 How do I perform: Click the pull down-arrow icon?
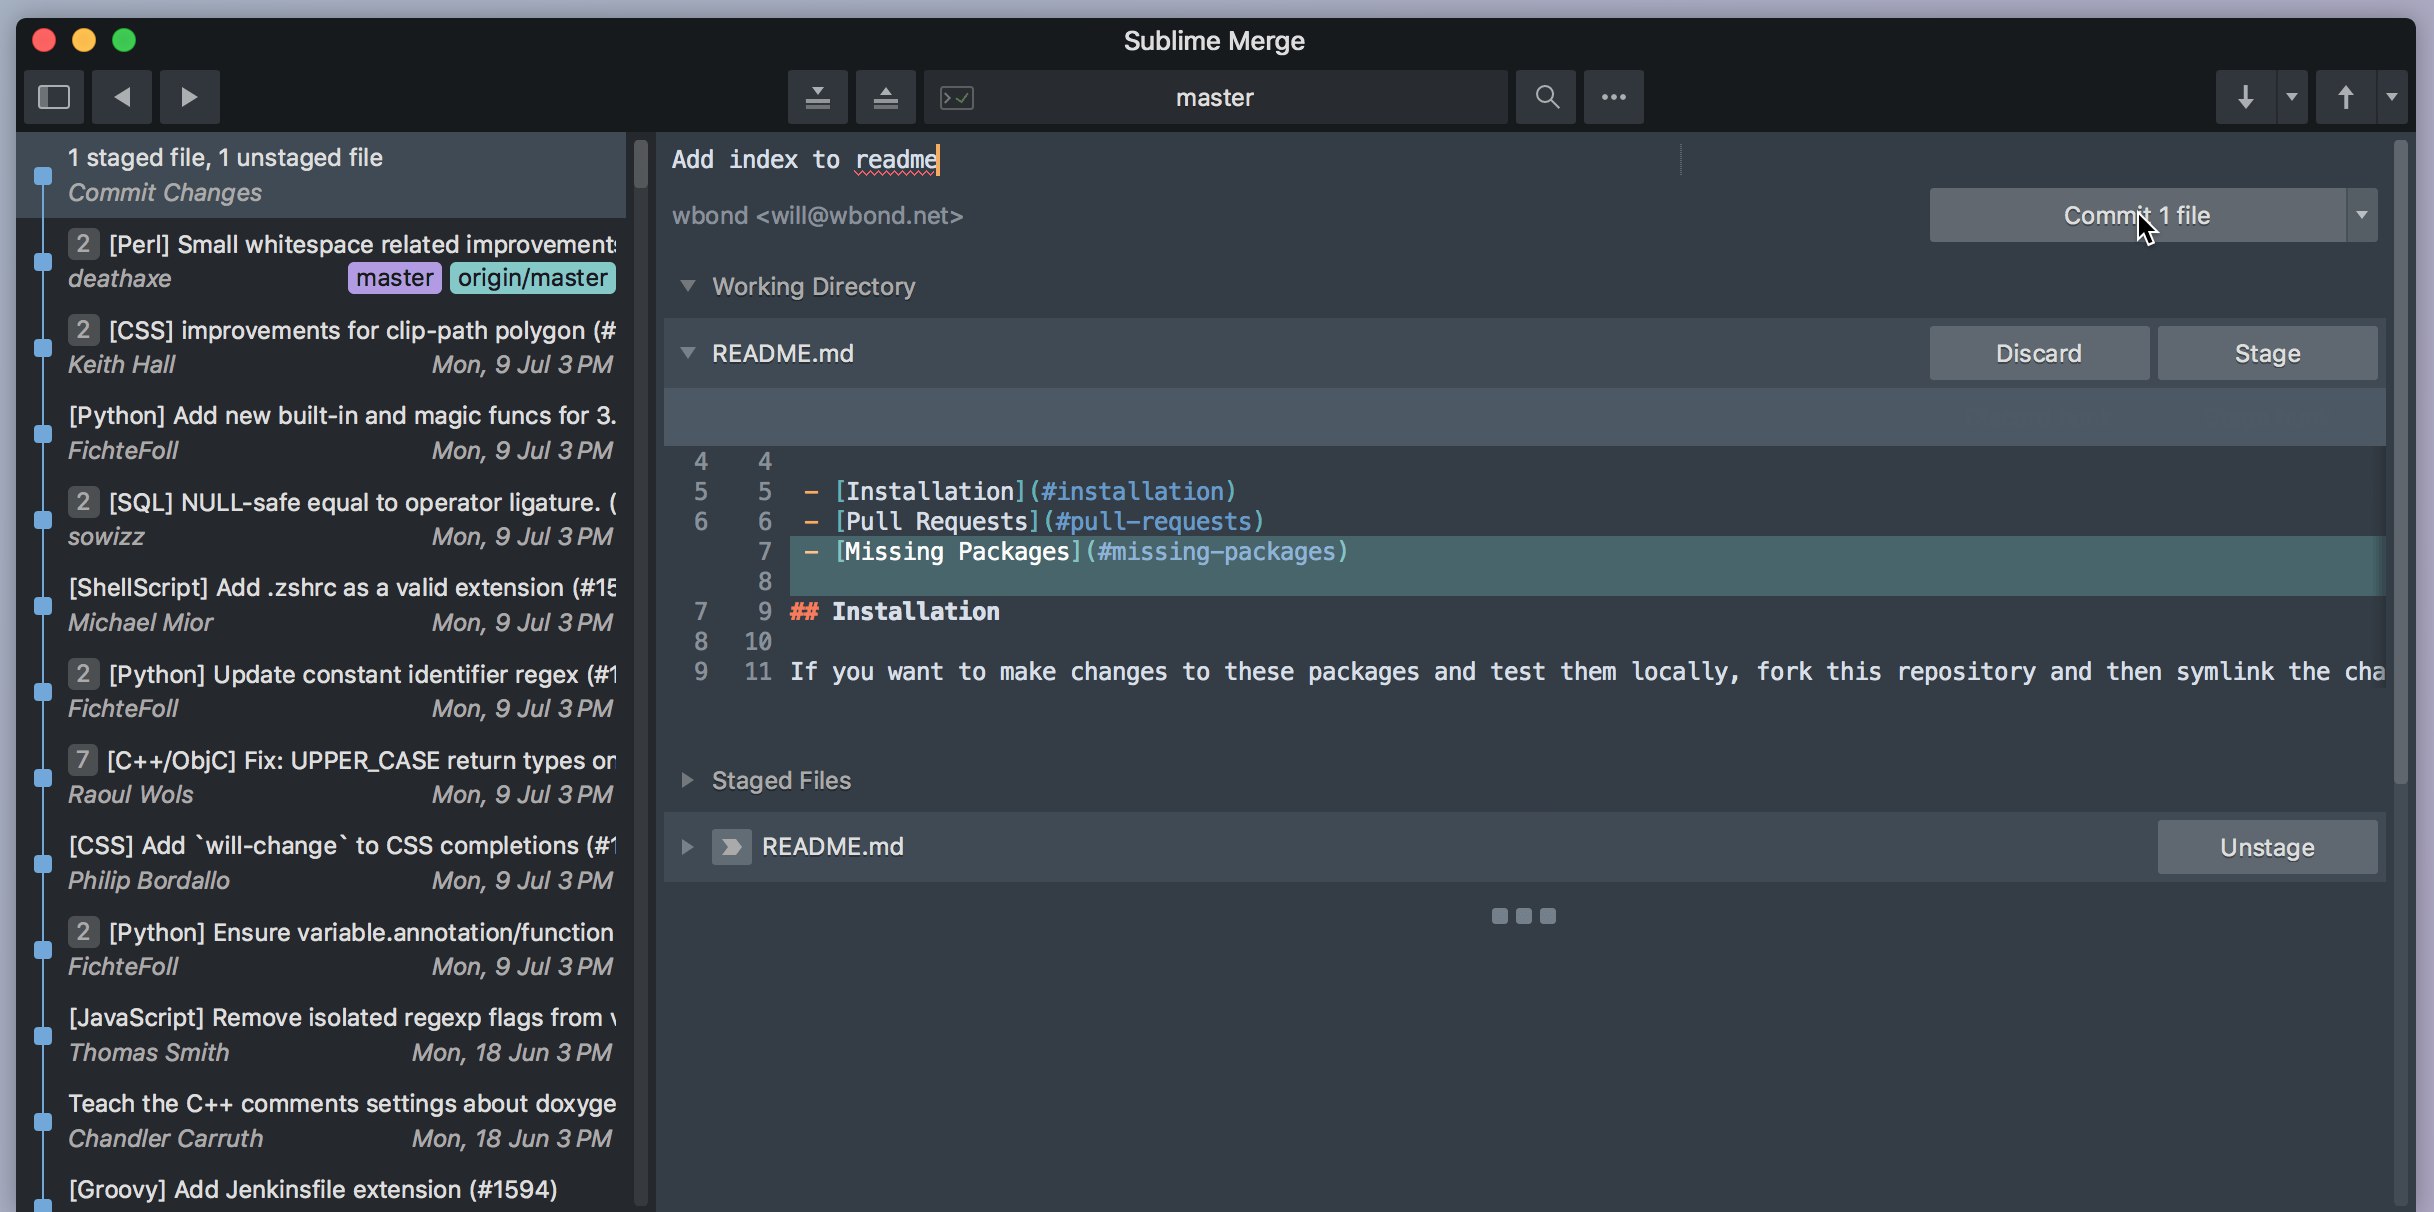(2246, 97)
